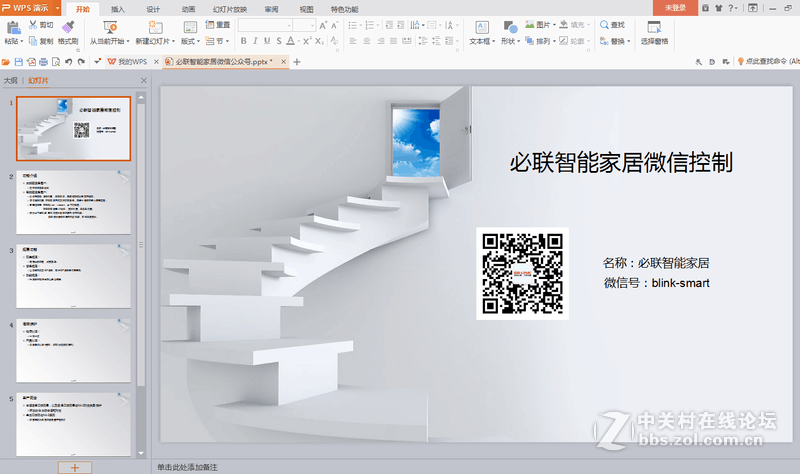Screen dimensions: 800x474
Task: Click the add slide plus button below thumbnails
Action: click(x=74, y=467)
